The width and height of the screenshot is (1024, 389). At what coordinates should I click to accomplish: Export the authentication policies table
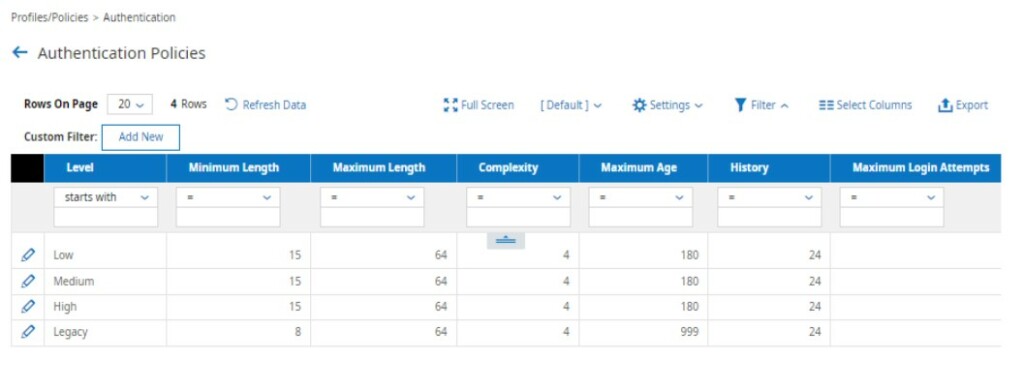pos(963,105)
